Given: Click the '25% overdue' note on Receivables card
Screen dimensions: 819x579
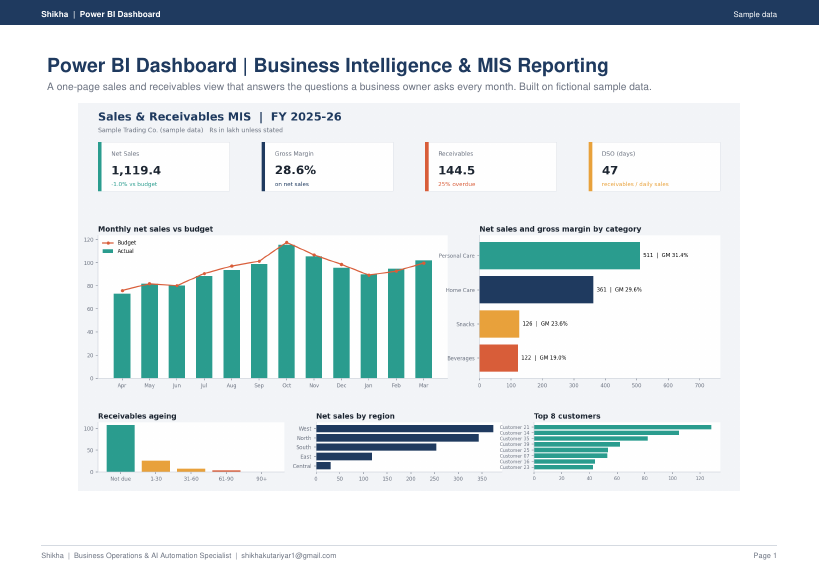Looking at the screenshot, I should point(457,184).
